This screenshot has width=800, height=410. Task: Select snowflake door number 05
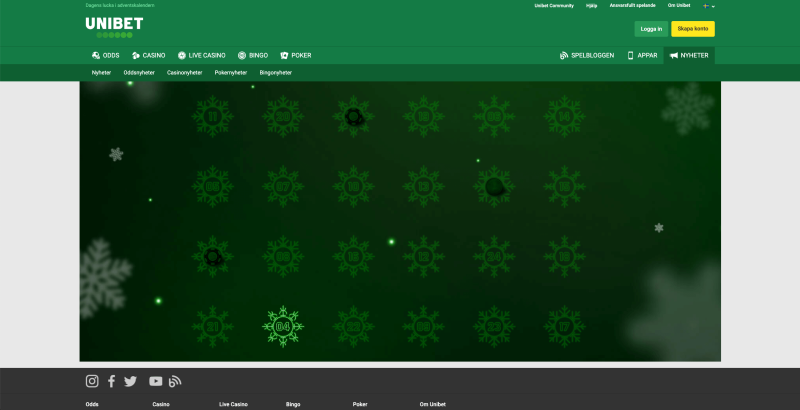point(213,186)
